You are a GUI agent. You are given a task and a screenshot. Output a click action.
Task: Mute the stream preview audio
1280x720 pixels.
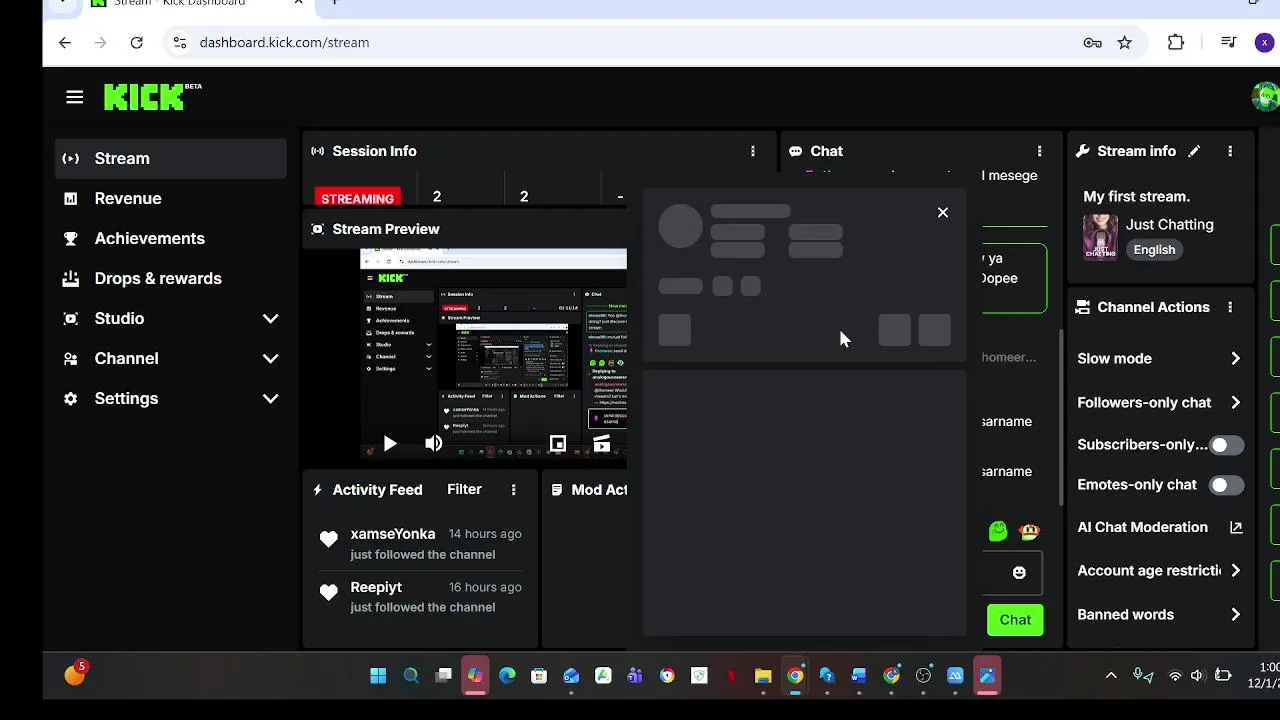[x=433, y=444]
